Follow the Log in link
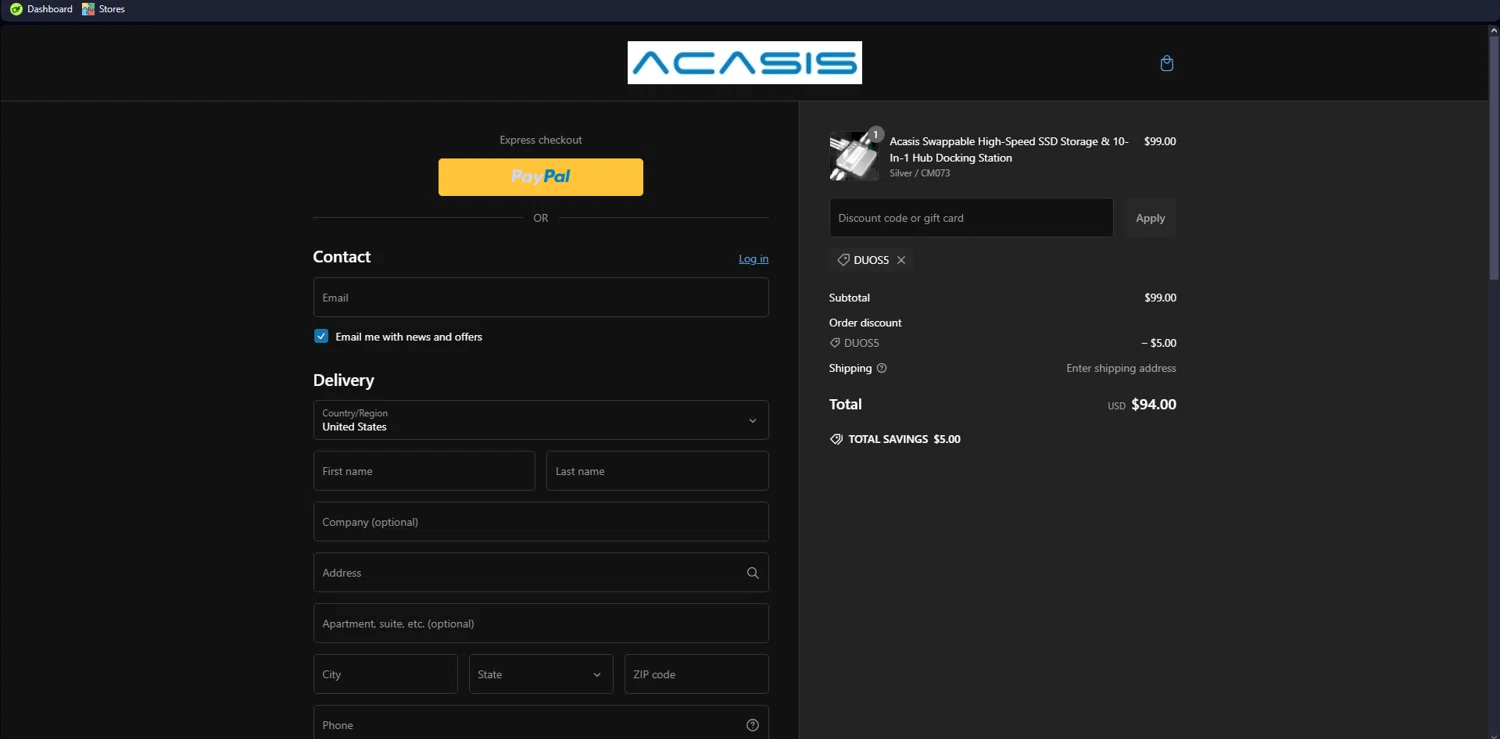The width and height of the screenshot is (1500, 739). click(x=753, y=259)
